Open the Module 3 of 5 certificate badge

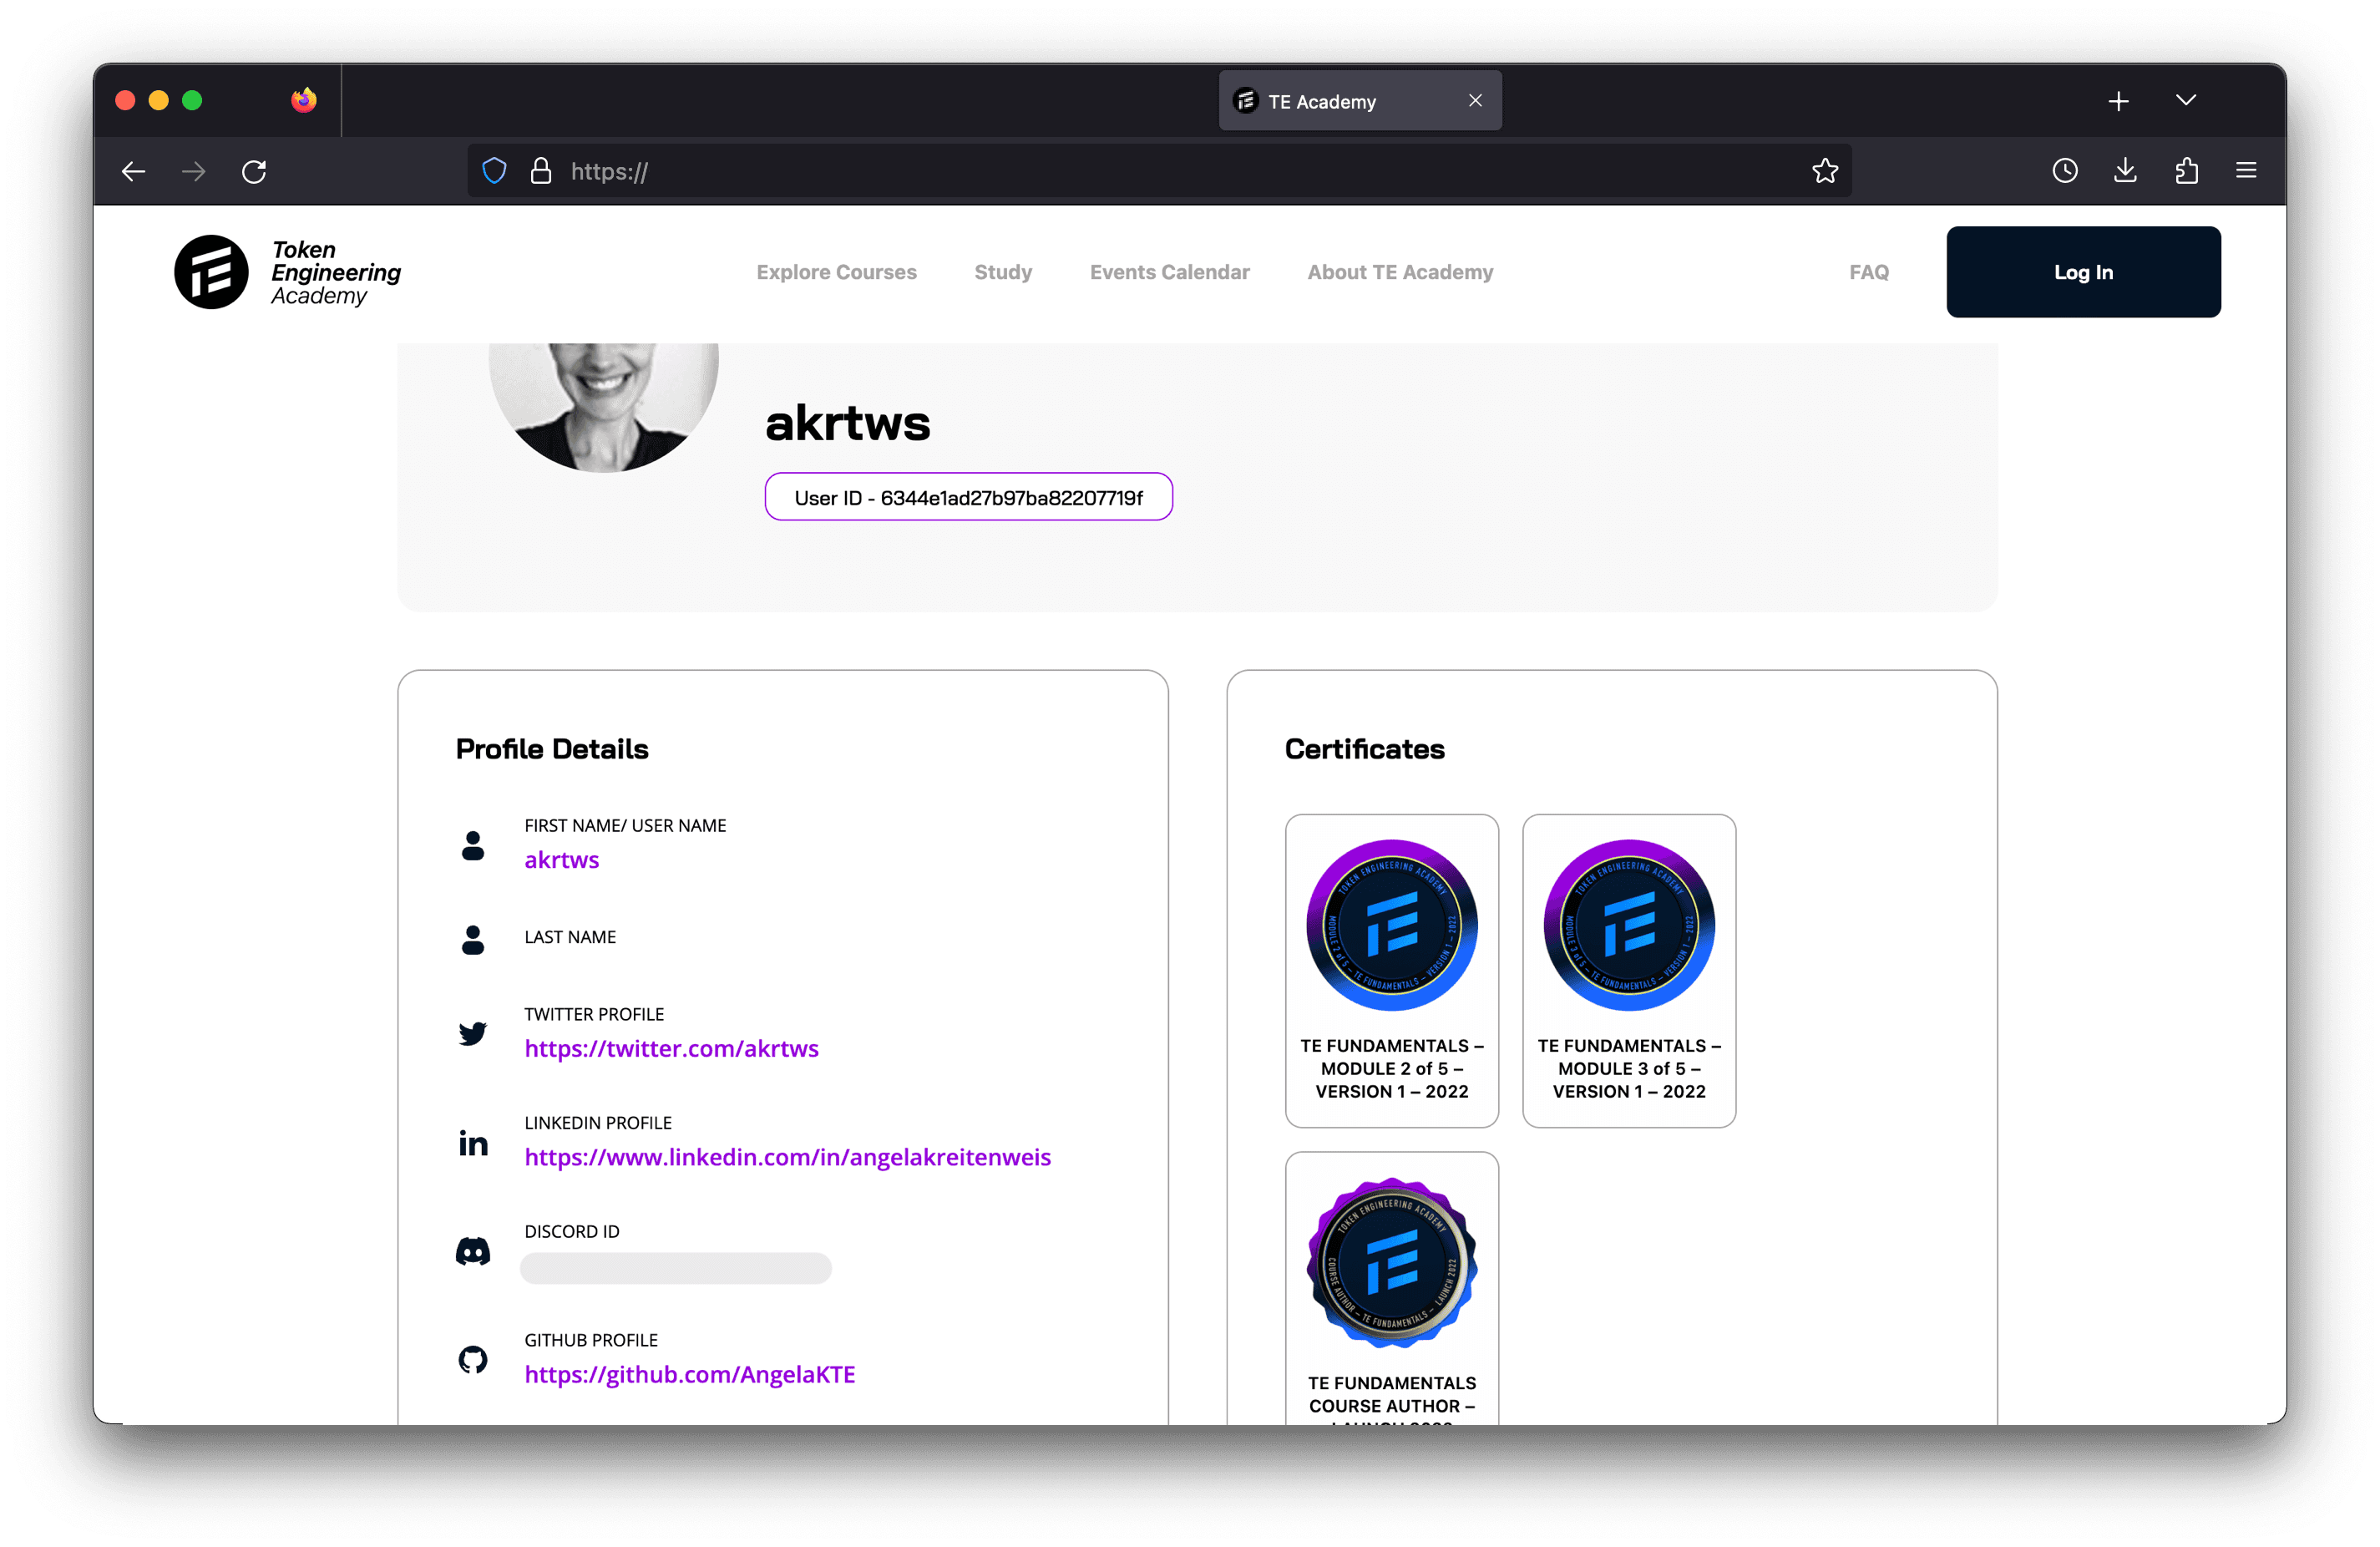coord(1629,925)
